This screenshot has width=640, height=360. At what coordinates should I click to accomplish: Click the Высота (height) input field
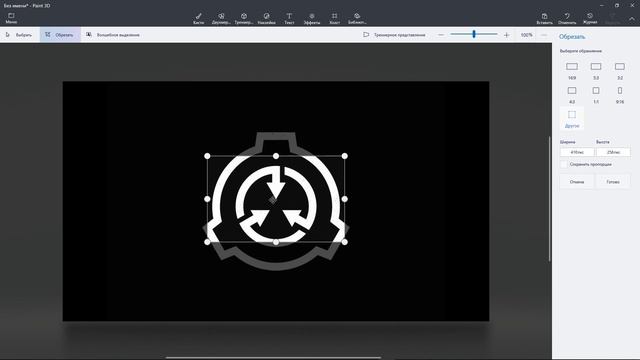(x=613, y=152)
